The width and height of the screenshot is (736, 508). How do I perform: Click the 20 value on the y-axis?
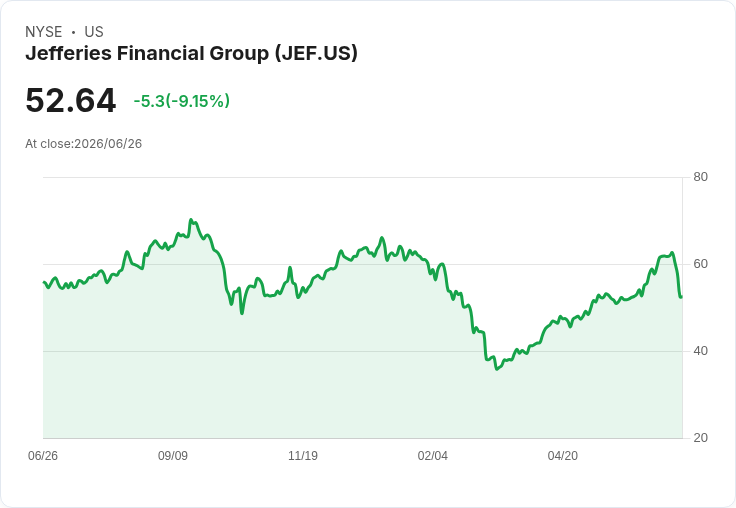[700, 438]
